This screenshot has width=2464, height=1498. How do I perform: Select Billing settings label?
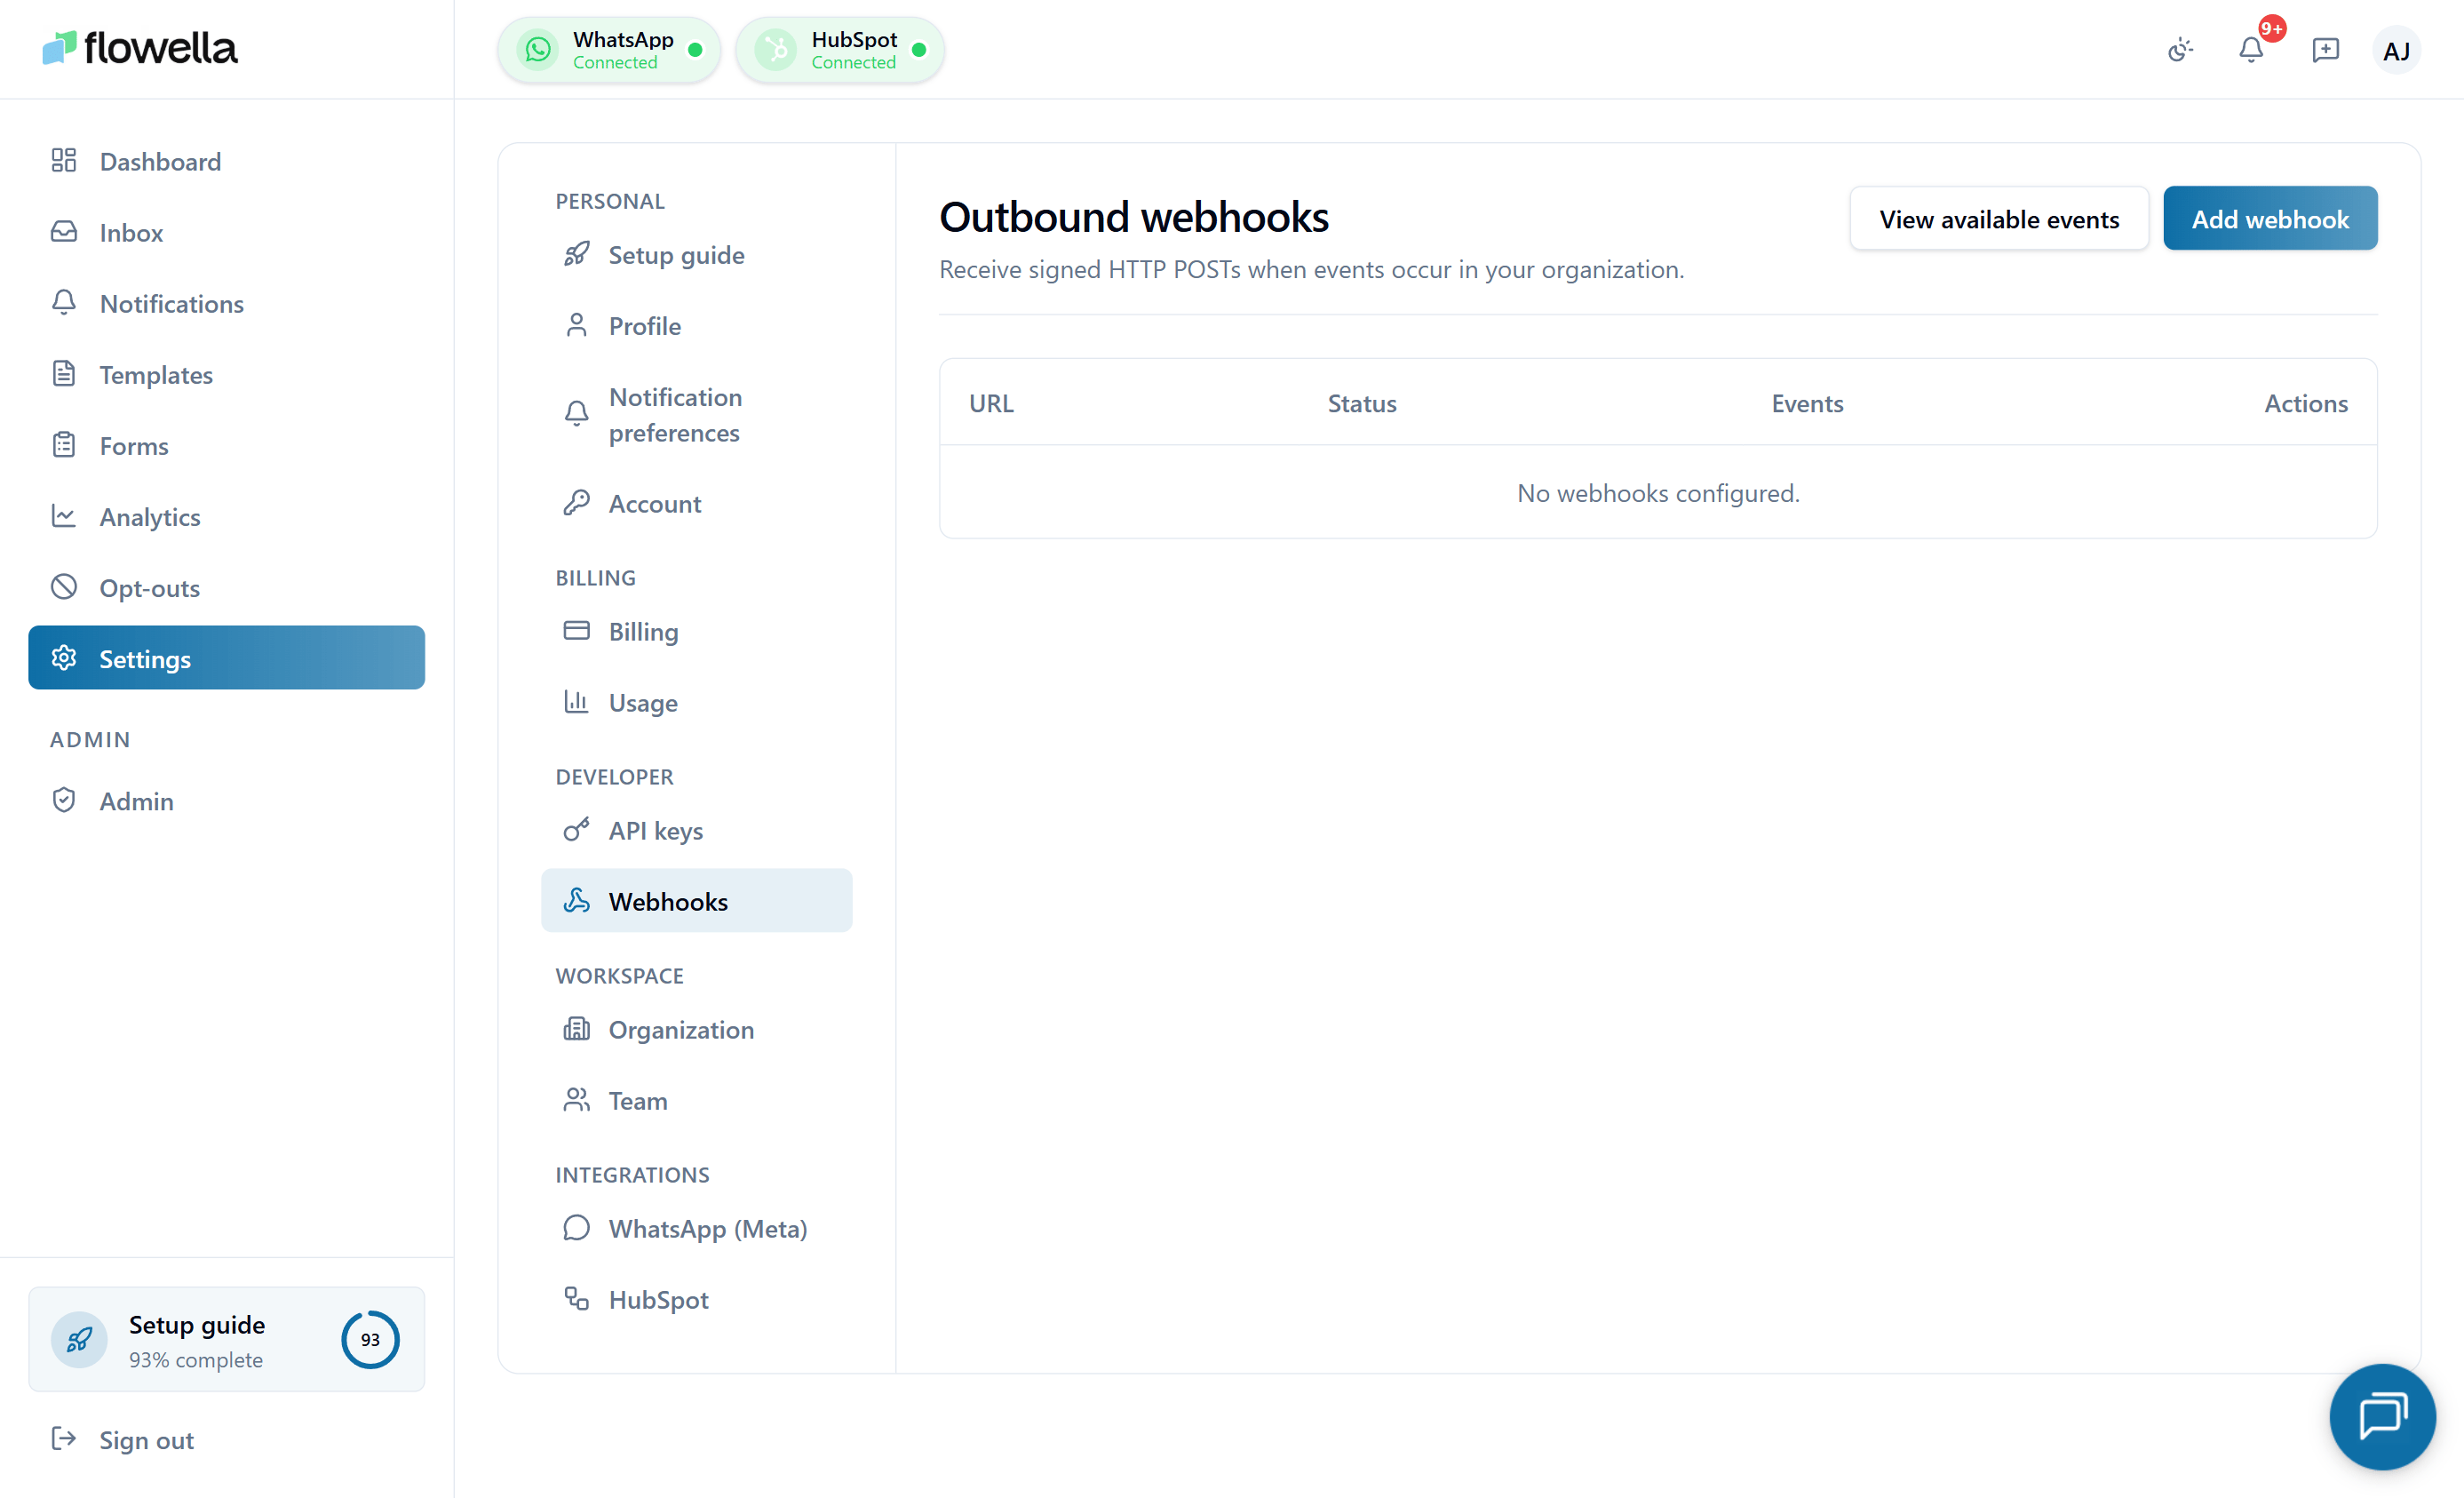643,632
